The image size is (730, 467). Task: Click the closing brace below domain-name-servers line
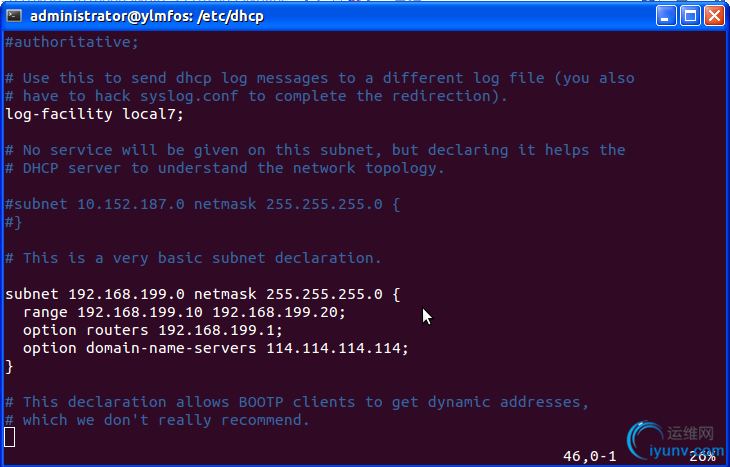click(x=9, y=366)
